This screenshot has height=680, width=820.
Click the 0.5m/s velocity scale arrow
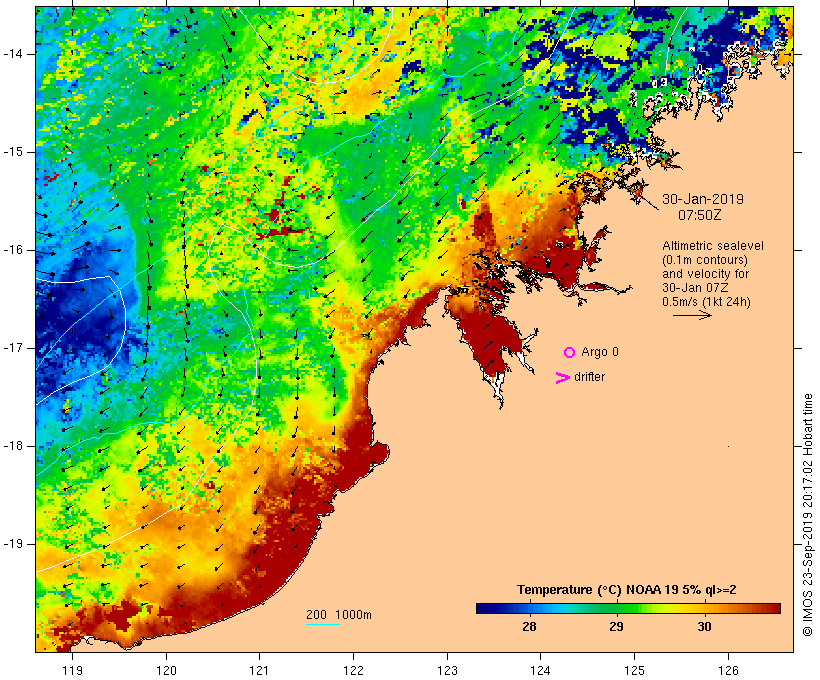[692, 315]
